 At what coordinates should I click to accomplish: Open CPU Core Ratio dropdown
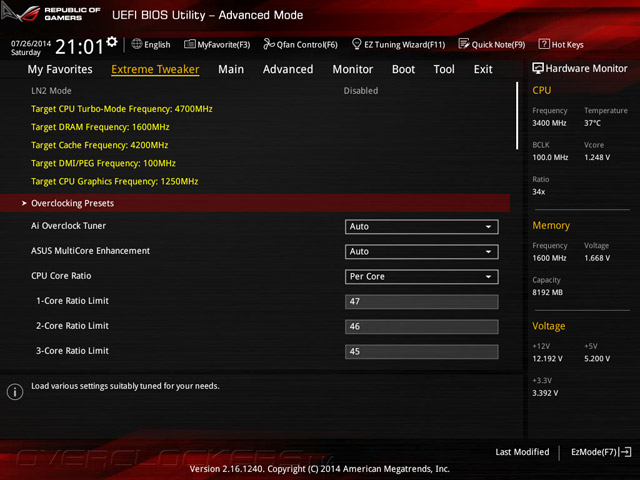(x=422, y=277)
